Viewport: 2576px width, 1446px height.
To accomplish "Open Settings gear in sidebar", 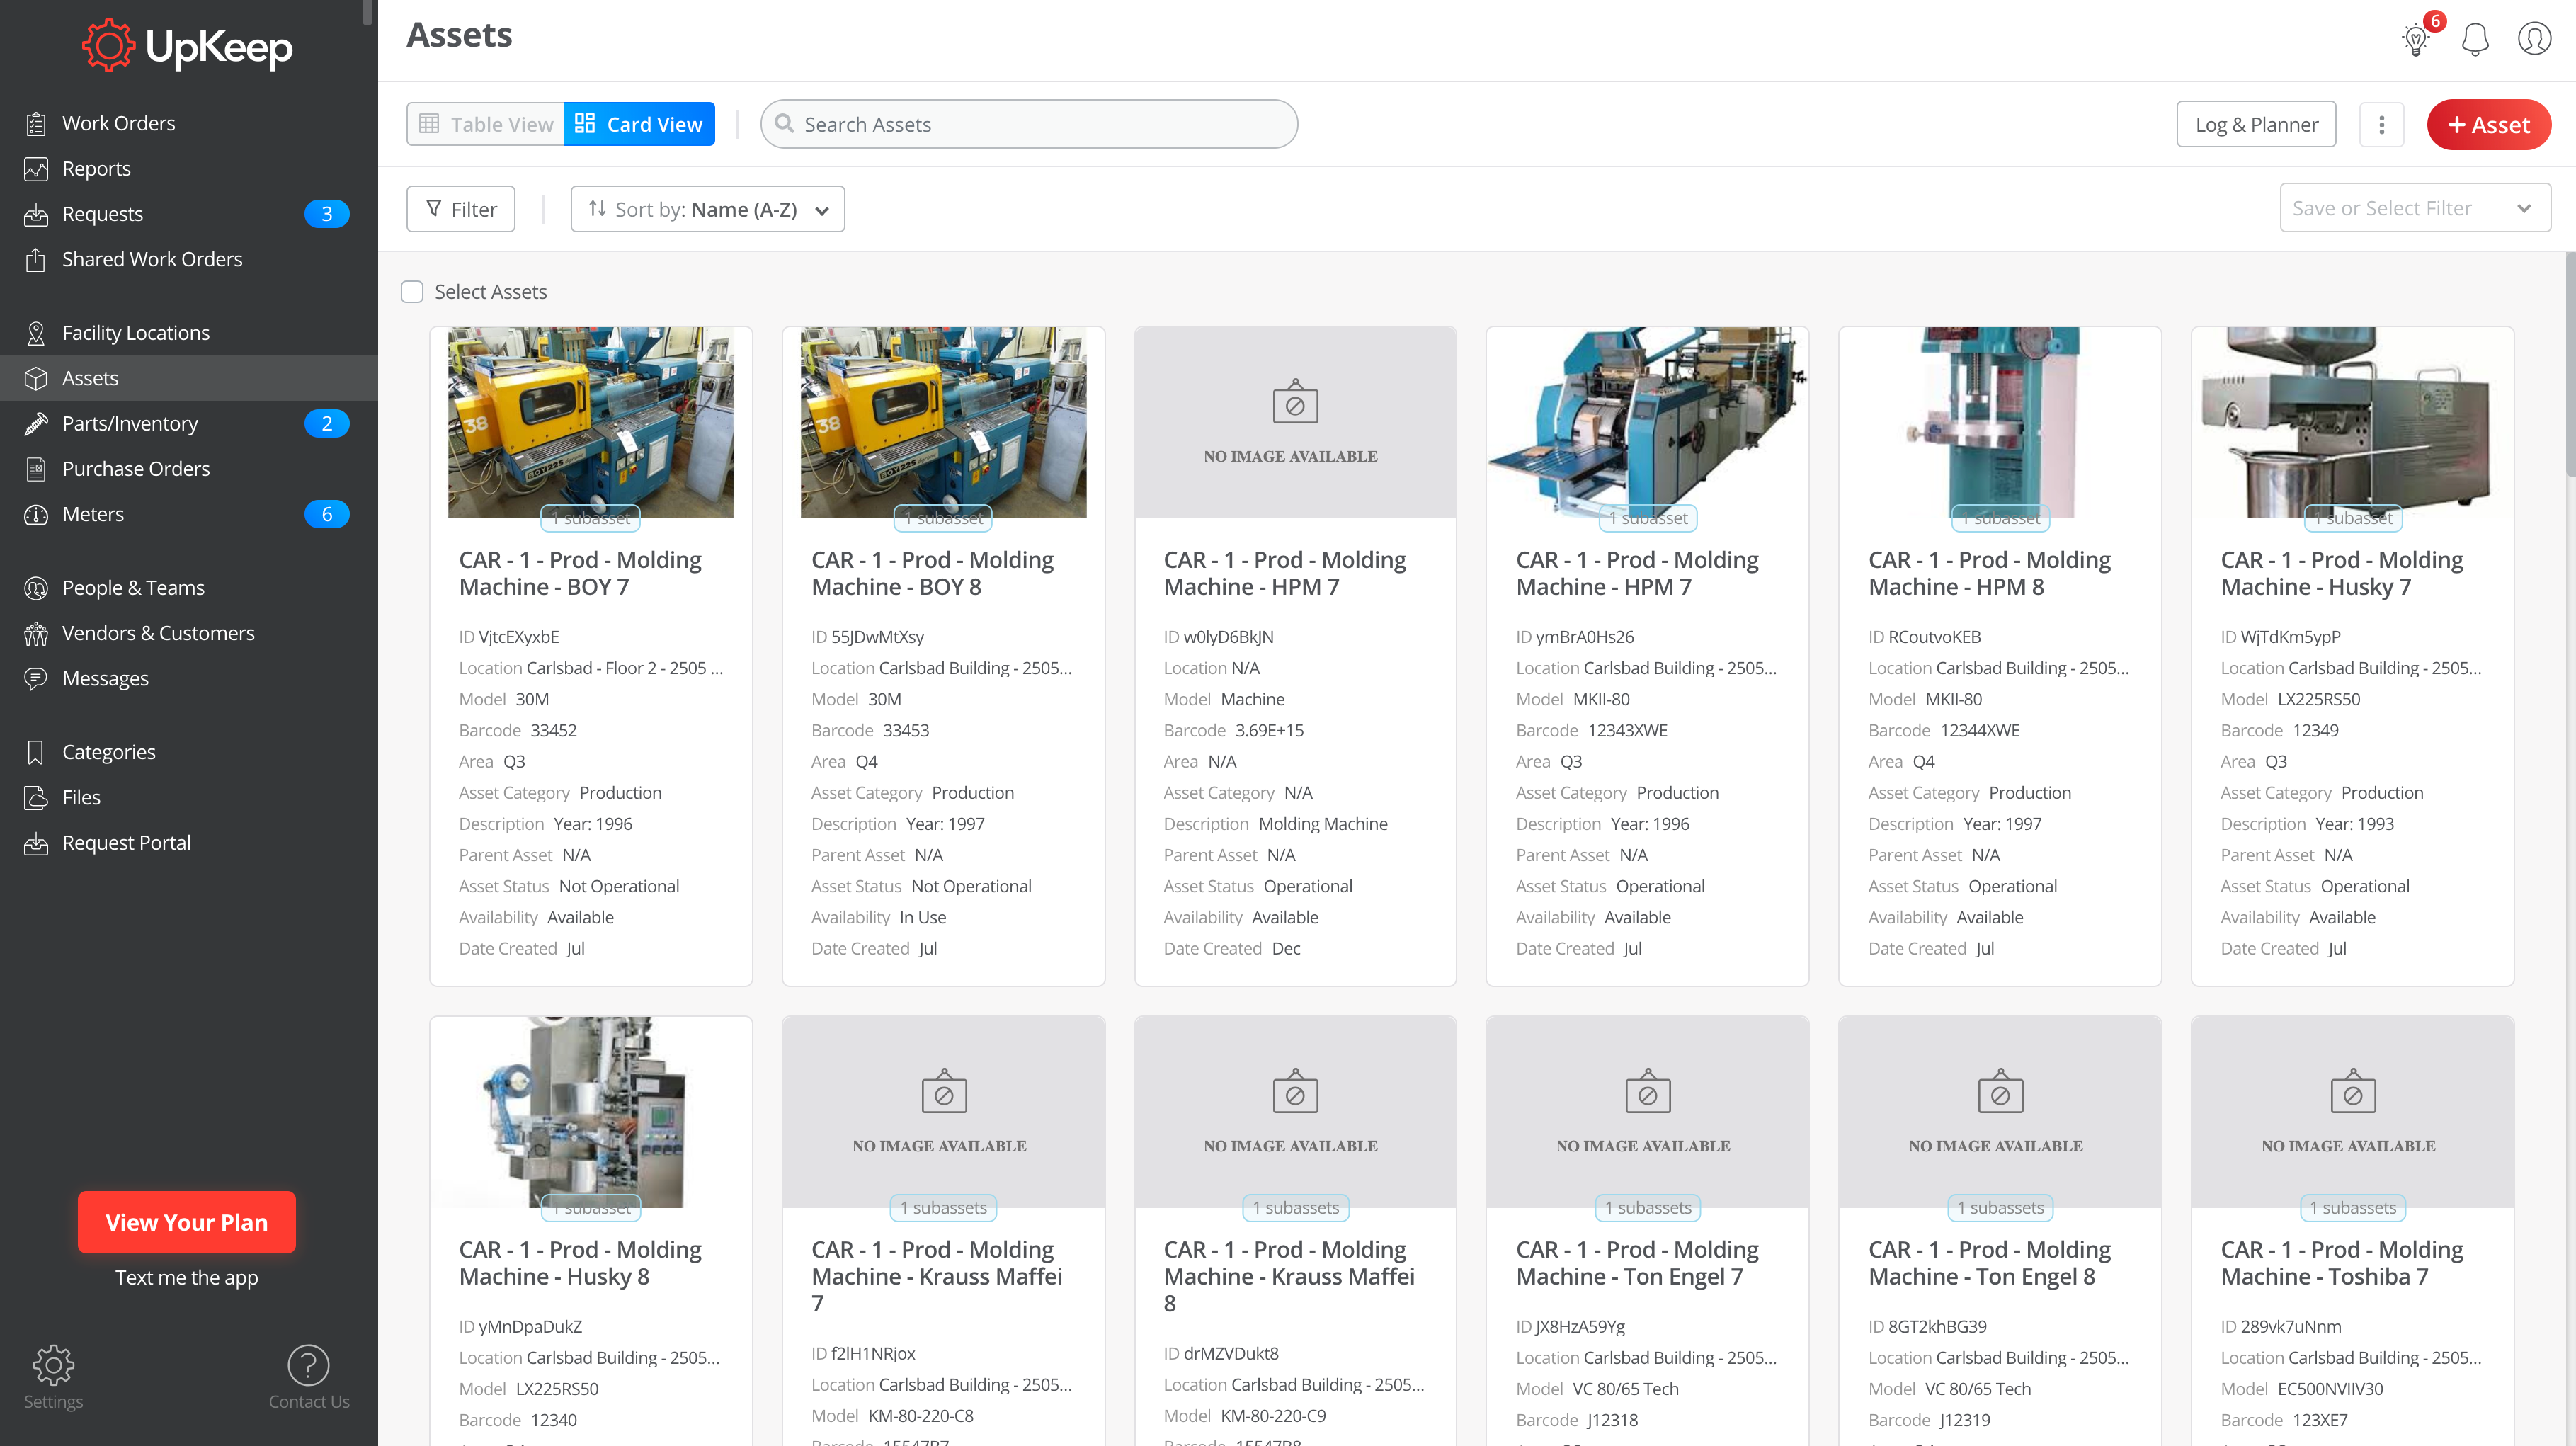I will (53, 1365).
